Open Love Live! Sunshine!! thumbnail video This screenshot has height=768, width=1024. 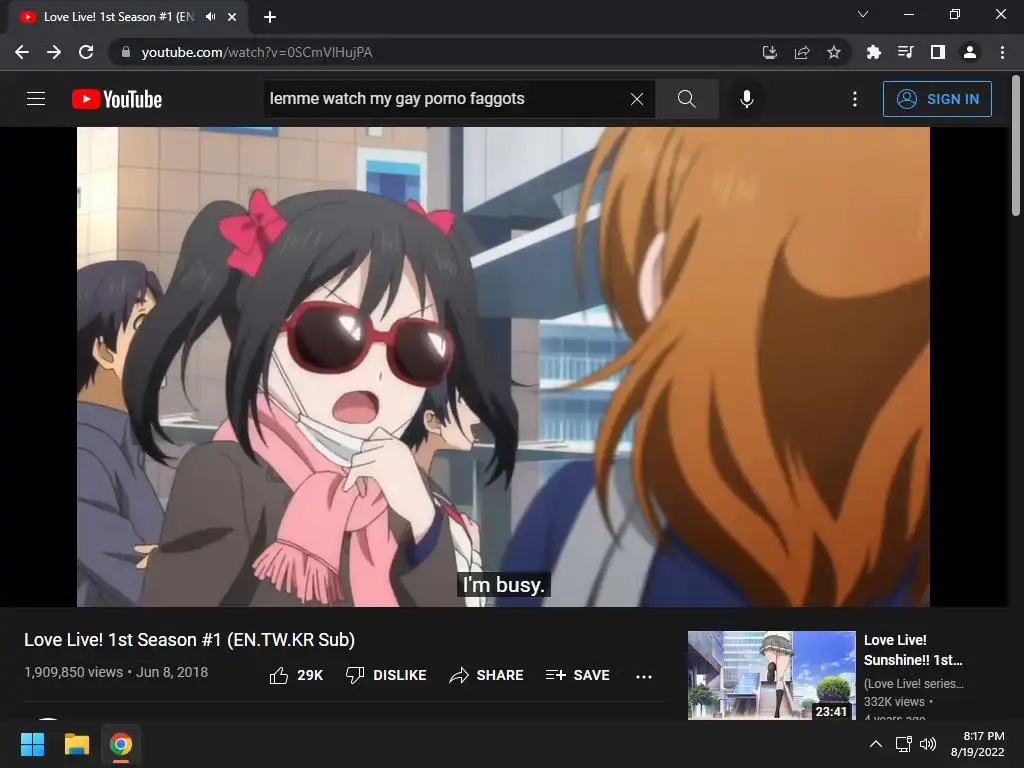tap(771, 675)
